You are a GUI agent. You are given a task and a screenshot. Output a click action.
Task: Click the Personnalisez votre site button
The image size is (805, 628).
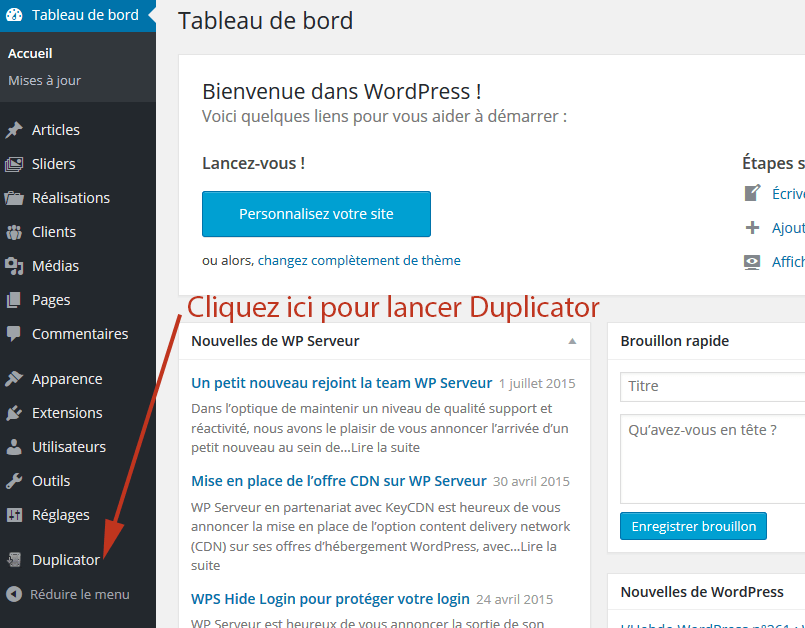pyautogui.click(x=316, y=214)
